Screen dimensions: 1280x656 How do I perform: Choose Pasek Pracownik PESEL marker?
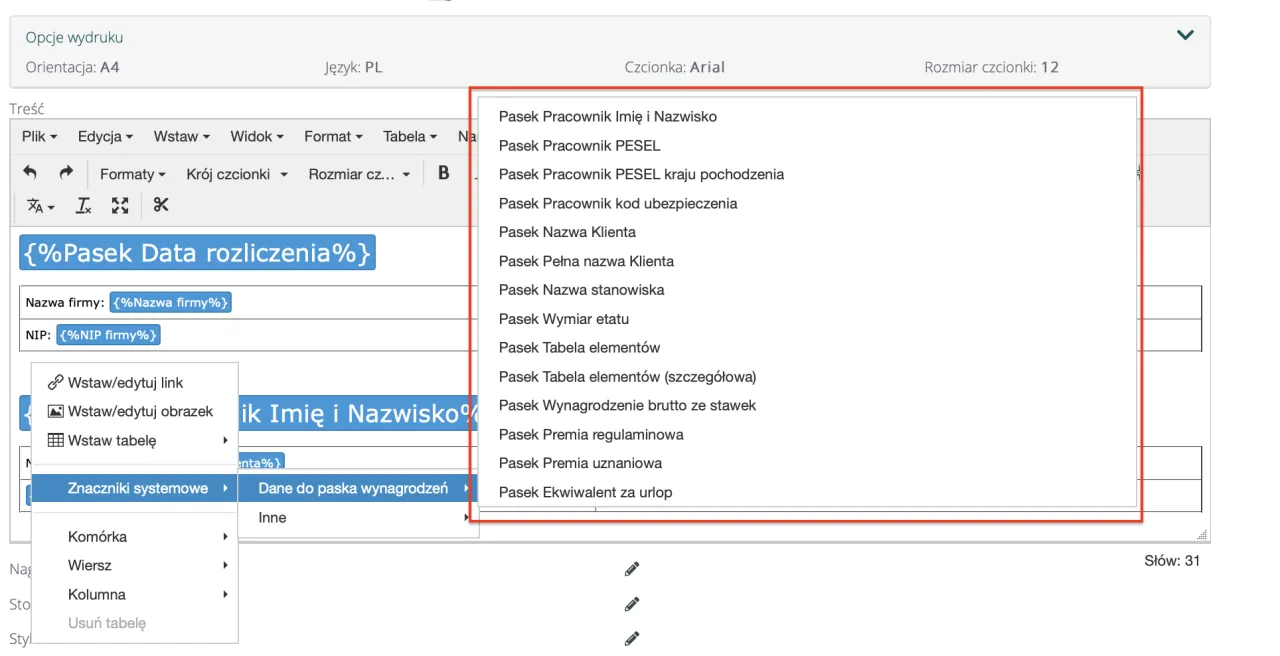(579, 145)
